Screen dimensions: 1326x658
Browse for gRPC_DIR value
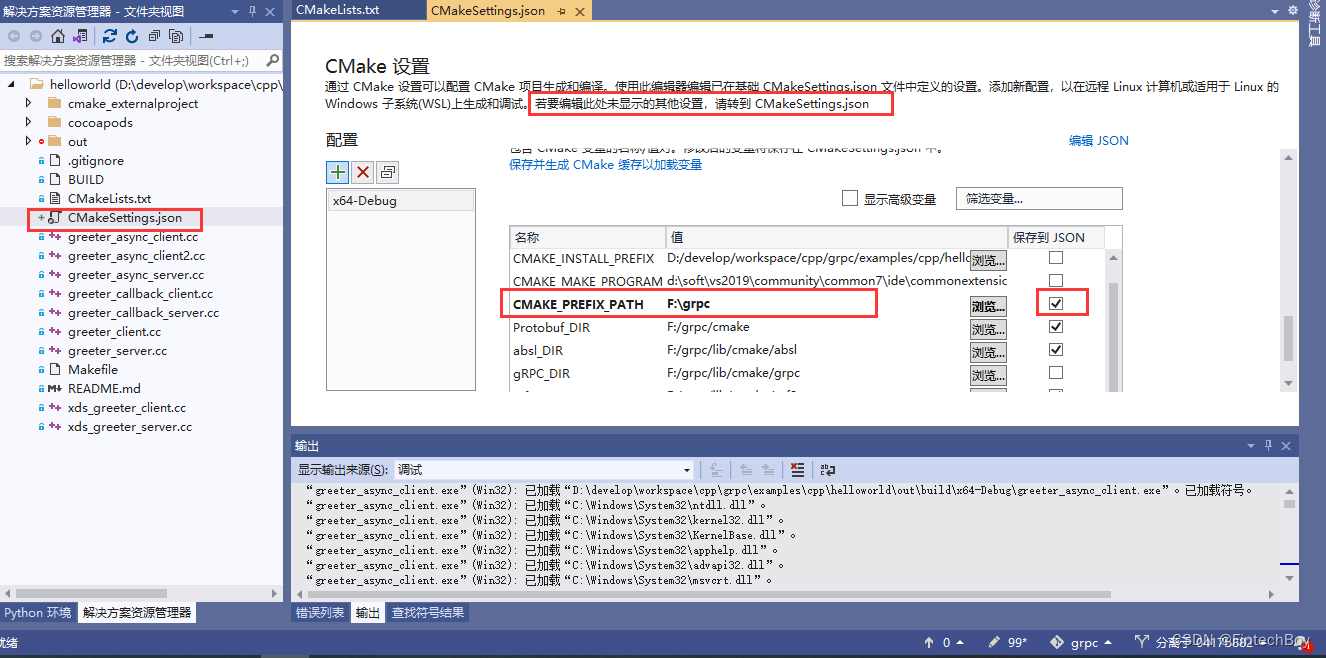pos(988,375)
